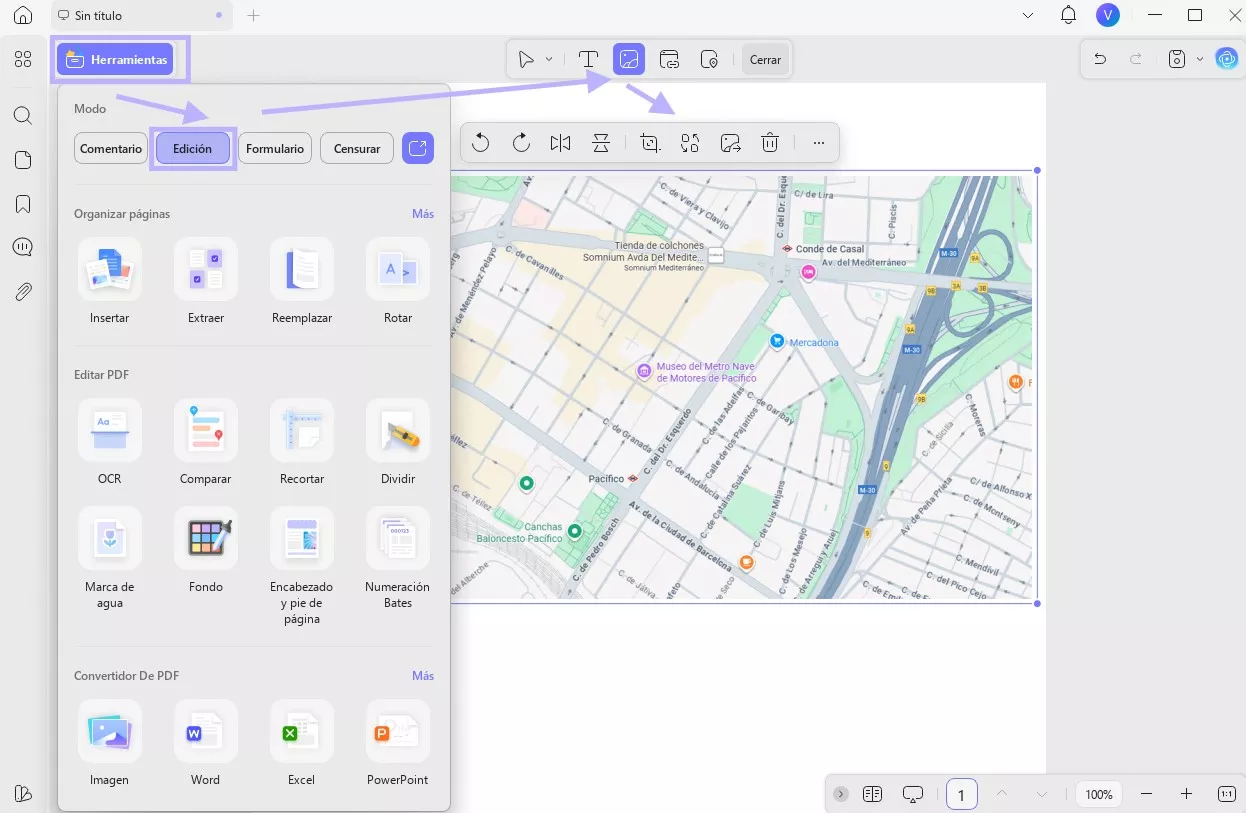Viewport: 1246px width, 813px height.
Task: Open the Fondo background tool
Action: point(205,551)
